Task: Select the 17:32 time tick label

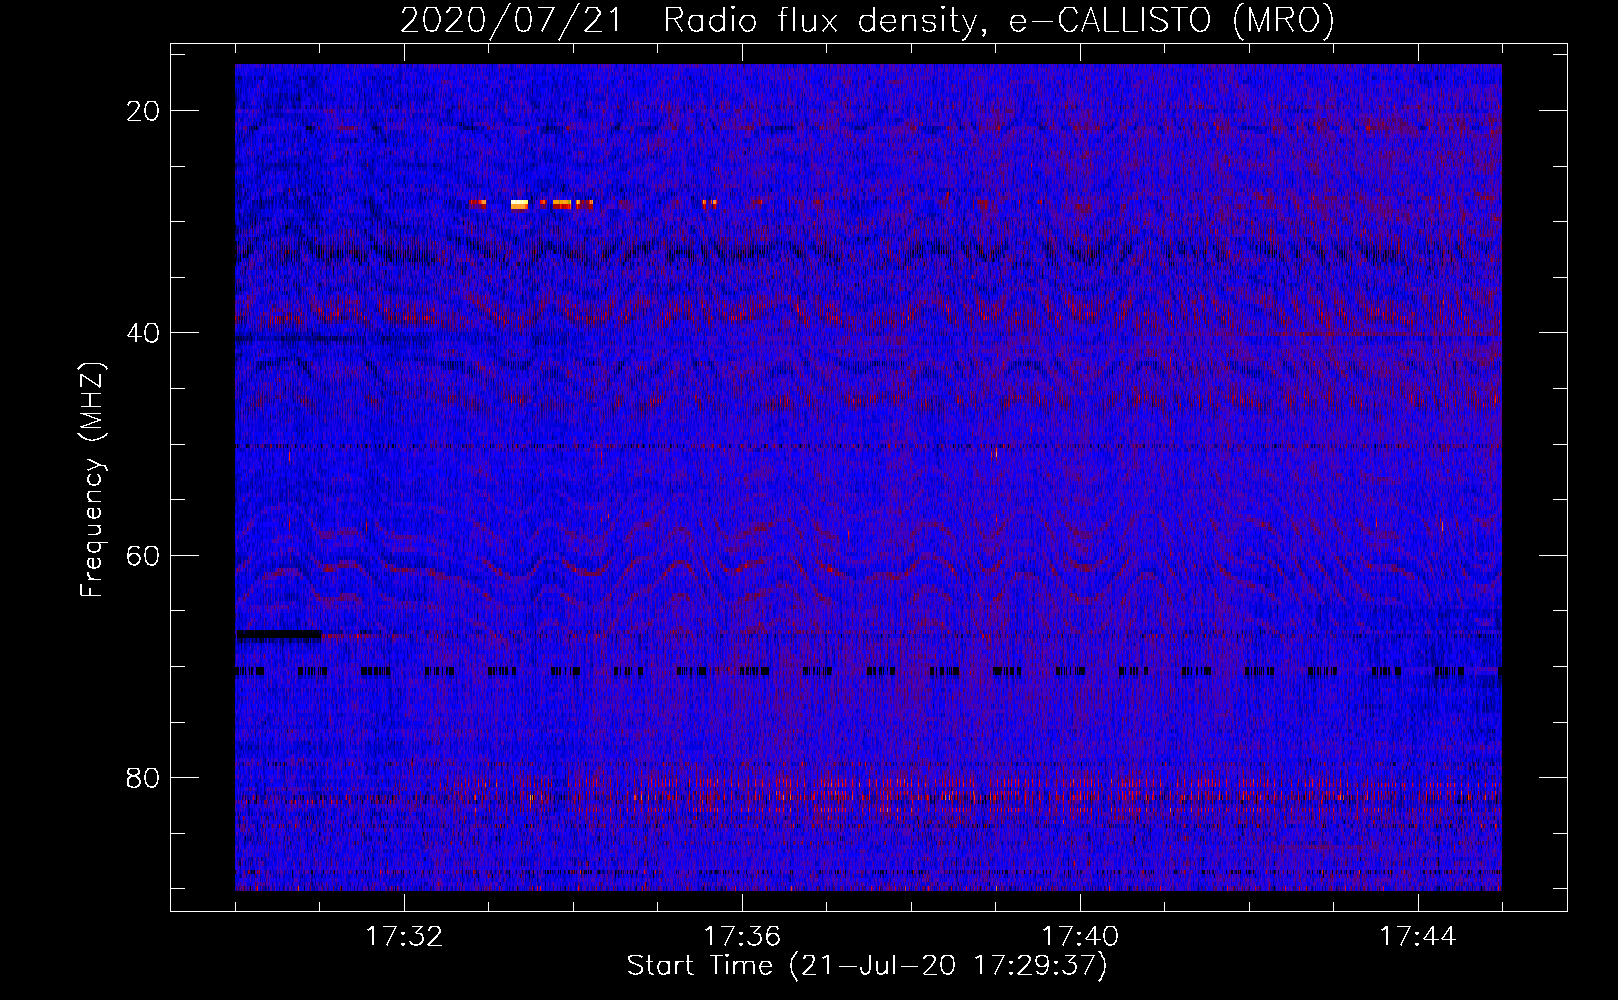Action: click(x=404, y=937)
